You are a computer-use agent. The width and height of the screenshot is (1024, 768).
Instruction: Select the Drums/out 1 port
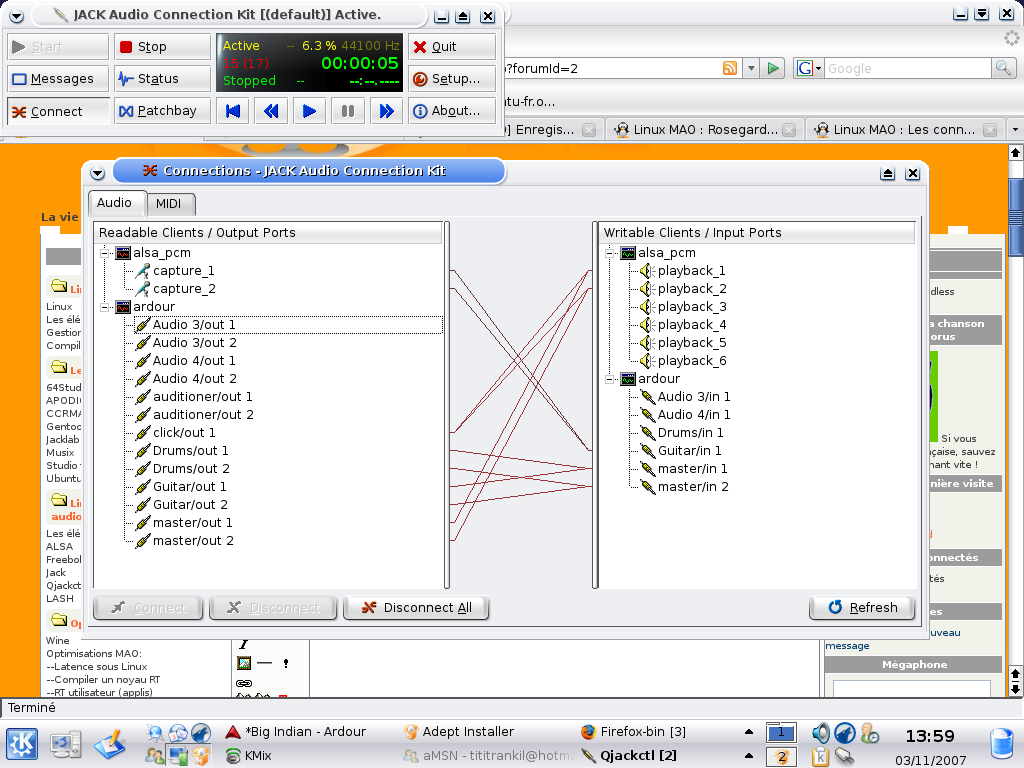[190, 451]
